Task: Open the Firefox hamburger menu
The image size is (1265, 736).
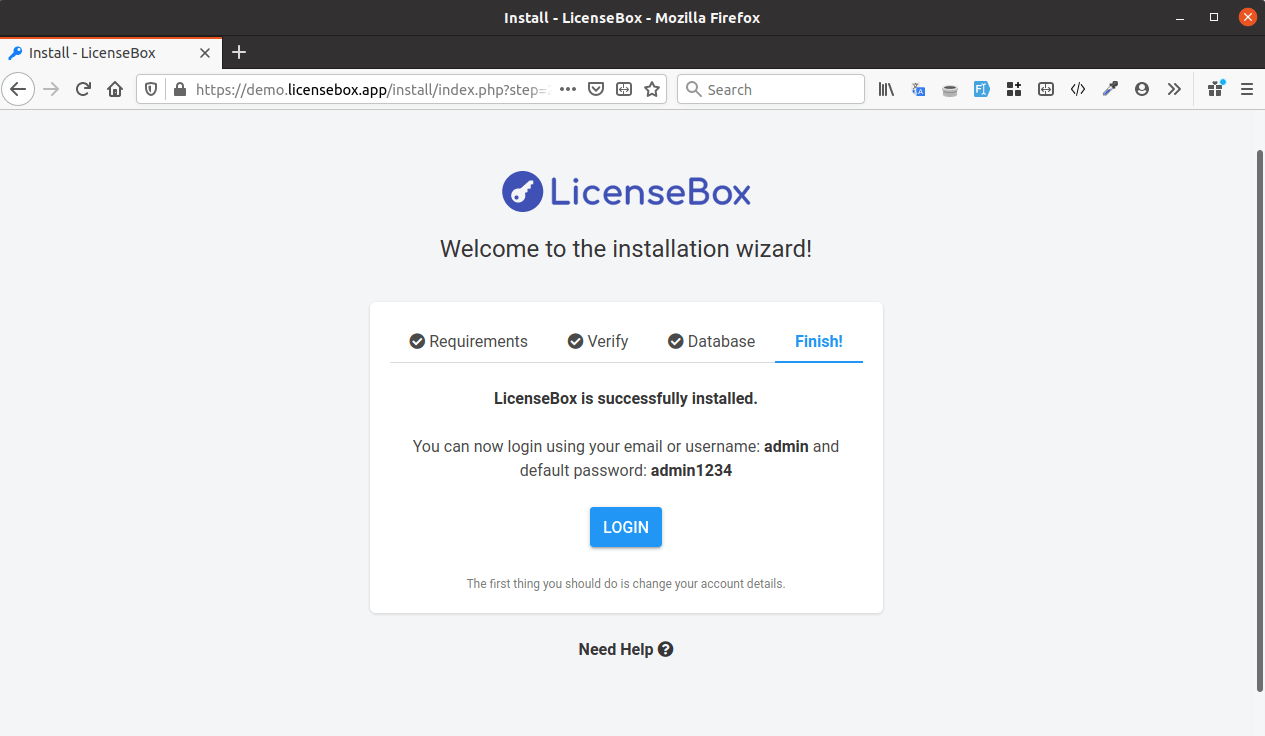Action: pos(1247,89)
